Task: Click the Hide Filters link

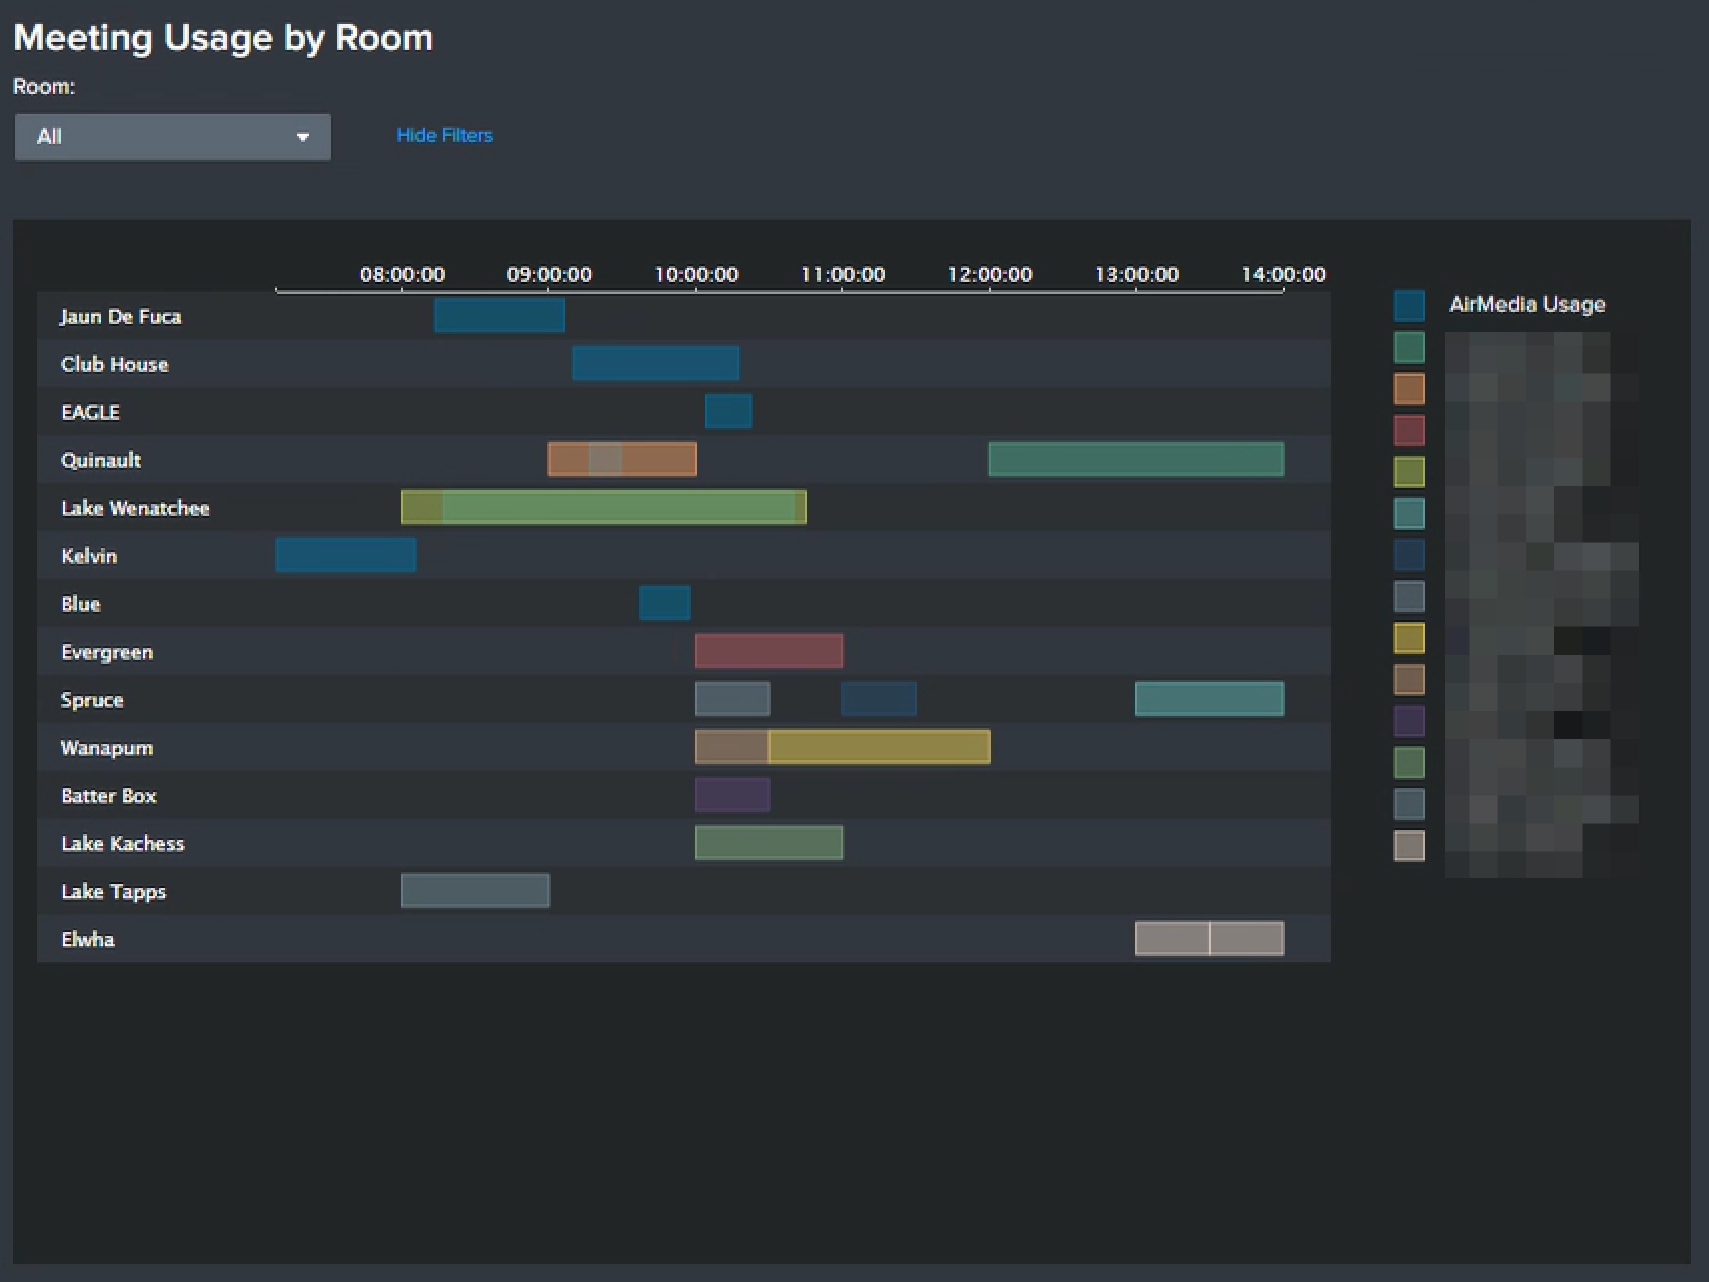Action: [x=444, y=135]
